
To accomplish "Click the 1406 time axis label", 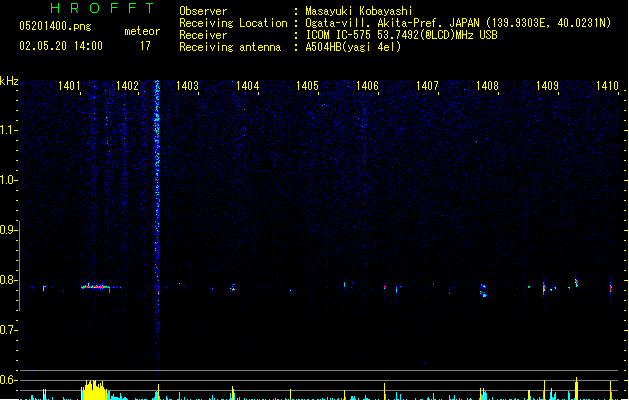I will pyautogui.click(x=367, y=86).
